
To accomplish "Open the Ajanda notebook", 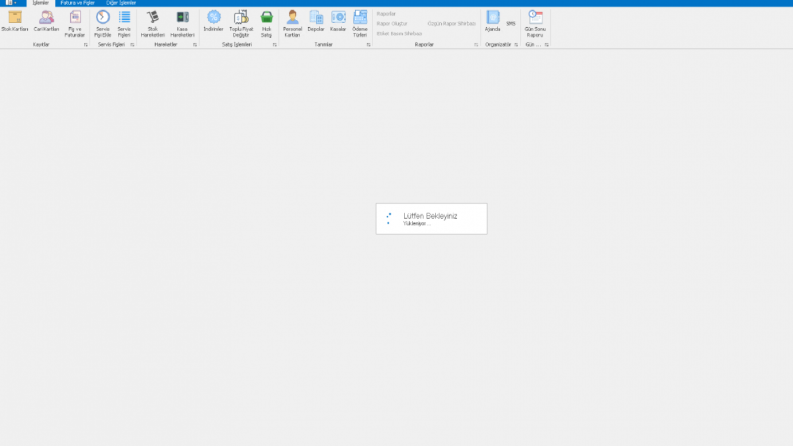I will (493, 22).
